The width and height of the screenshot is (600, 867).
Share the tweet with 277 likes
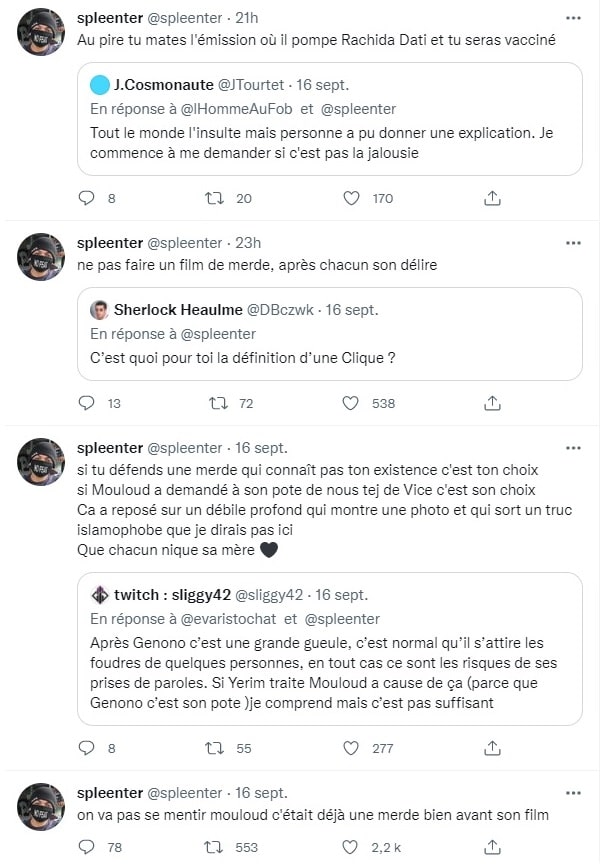coord(492,748)
